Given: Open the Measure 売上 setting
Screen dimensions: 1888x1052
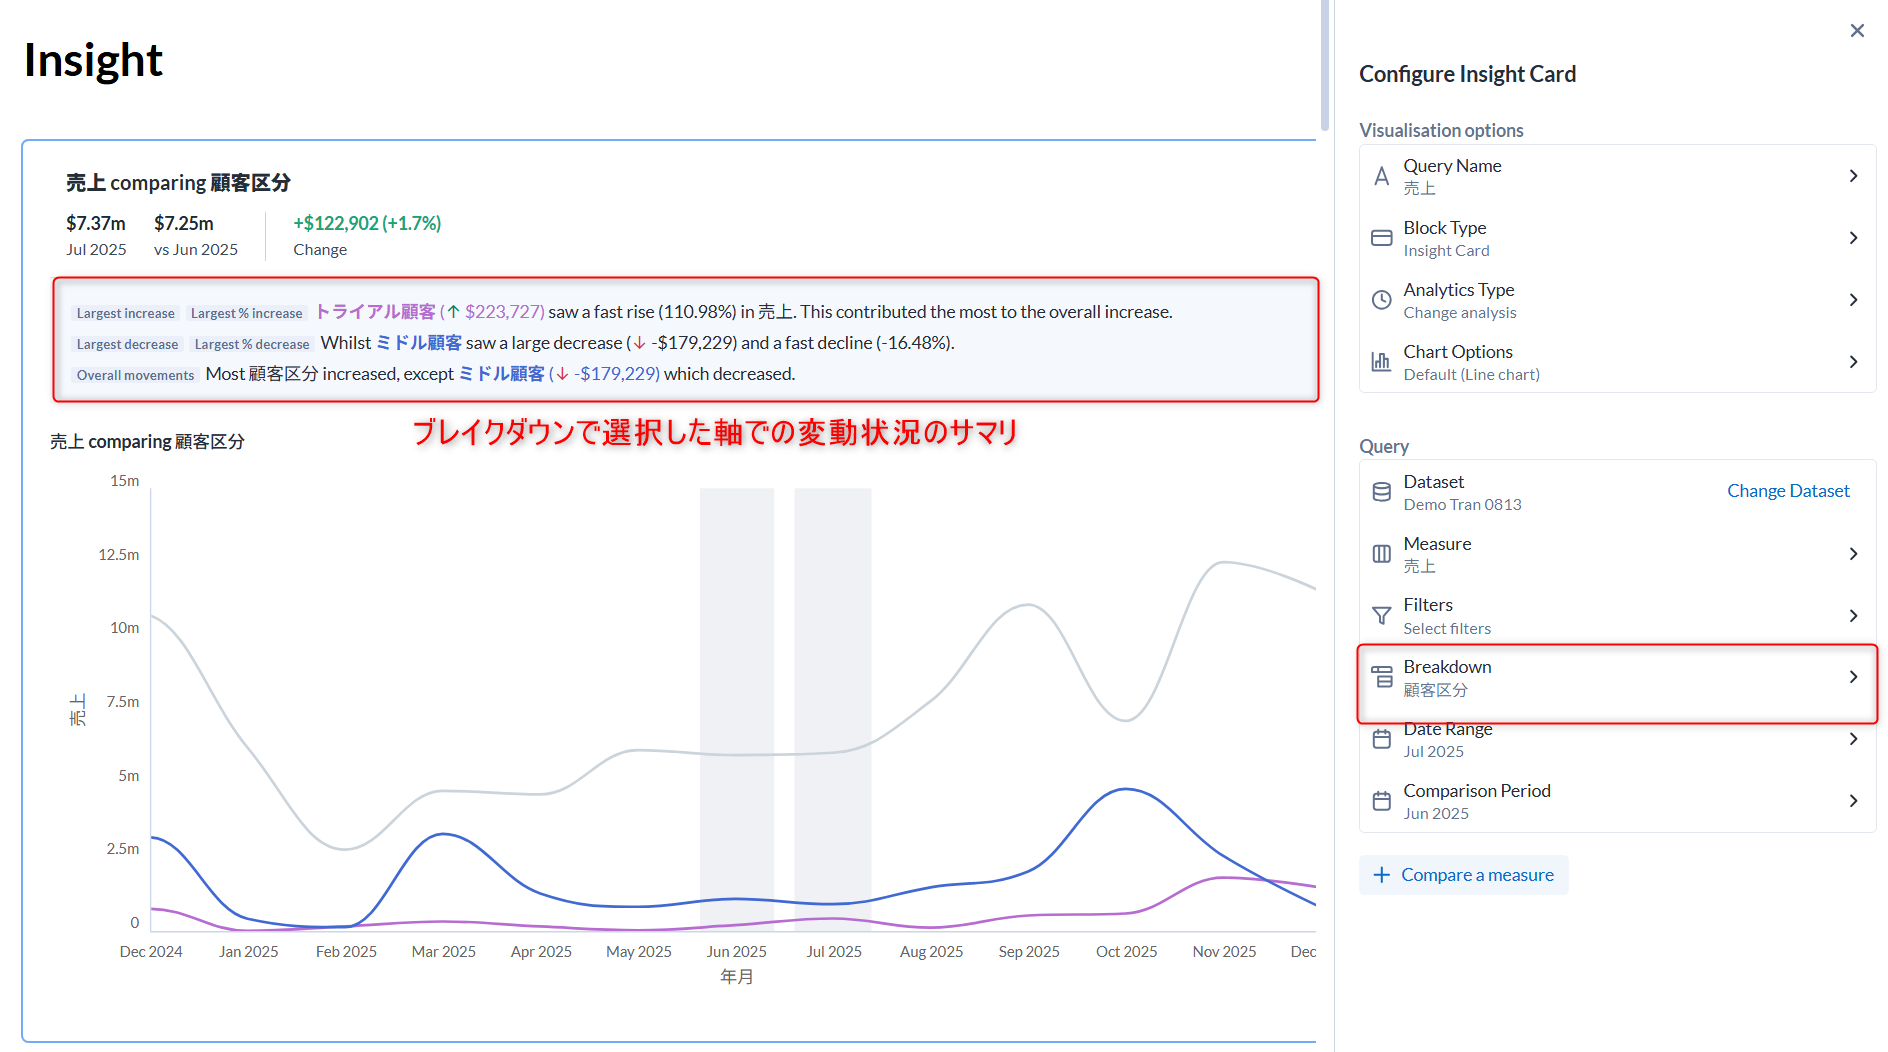Looking at the screenshot, I should [x=1617, y=554].
